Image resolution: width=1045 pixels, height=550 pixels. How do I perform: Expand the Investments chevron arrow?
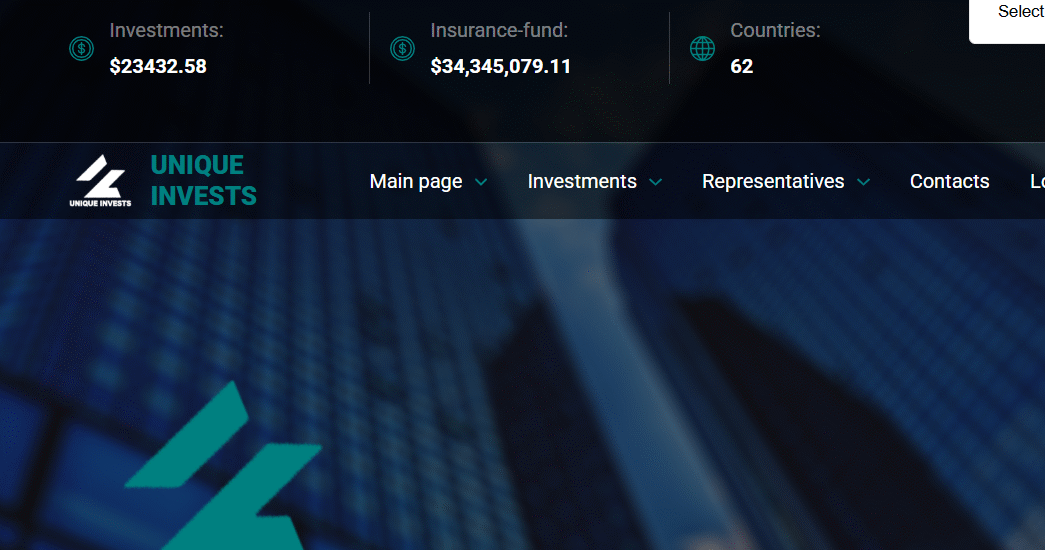coord(656,182)
